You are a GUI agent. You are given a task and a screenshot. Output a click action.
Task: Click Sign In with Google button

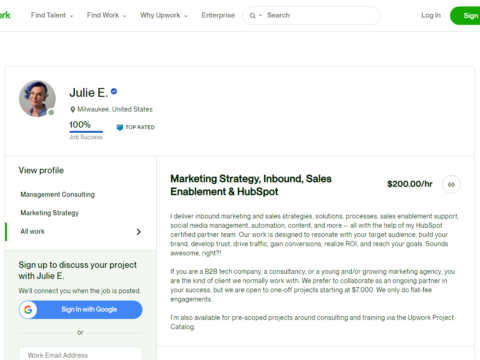pos(80,310)
